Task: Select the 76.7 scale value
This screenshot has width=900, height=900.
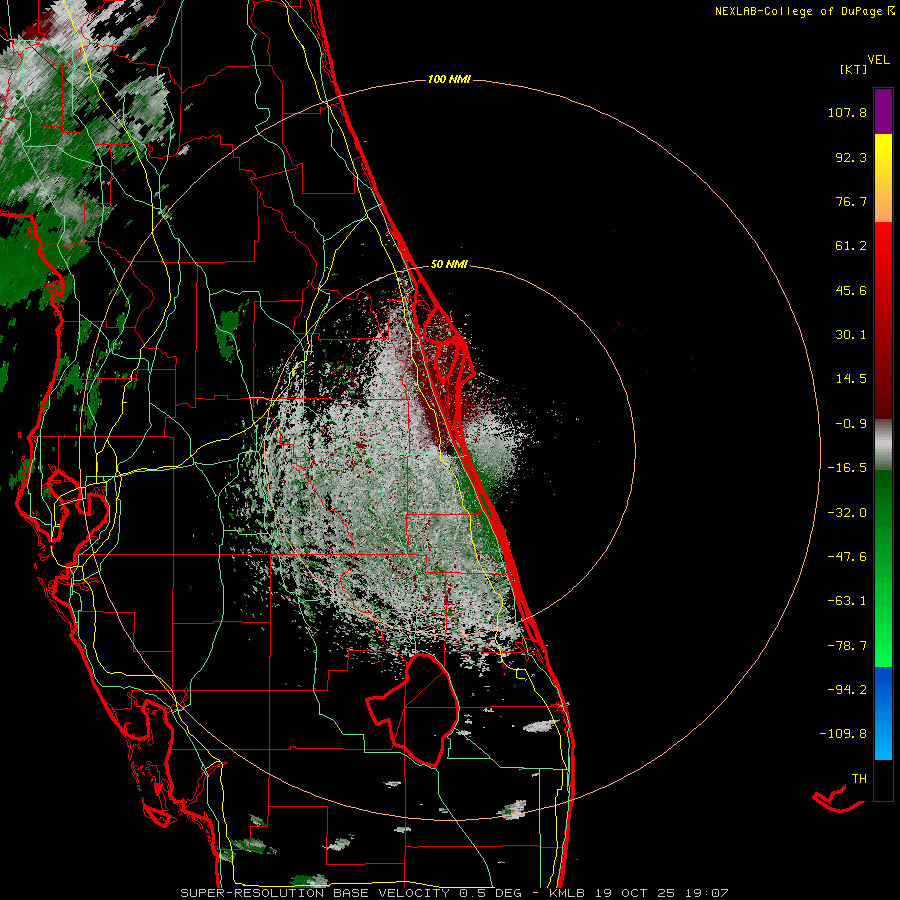Action: (x=851, y=201)
